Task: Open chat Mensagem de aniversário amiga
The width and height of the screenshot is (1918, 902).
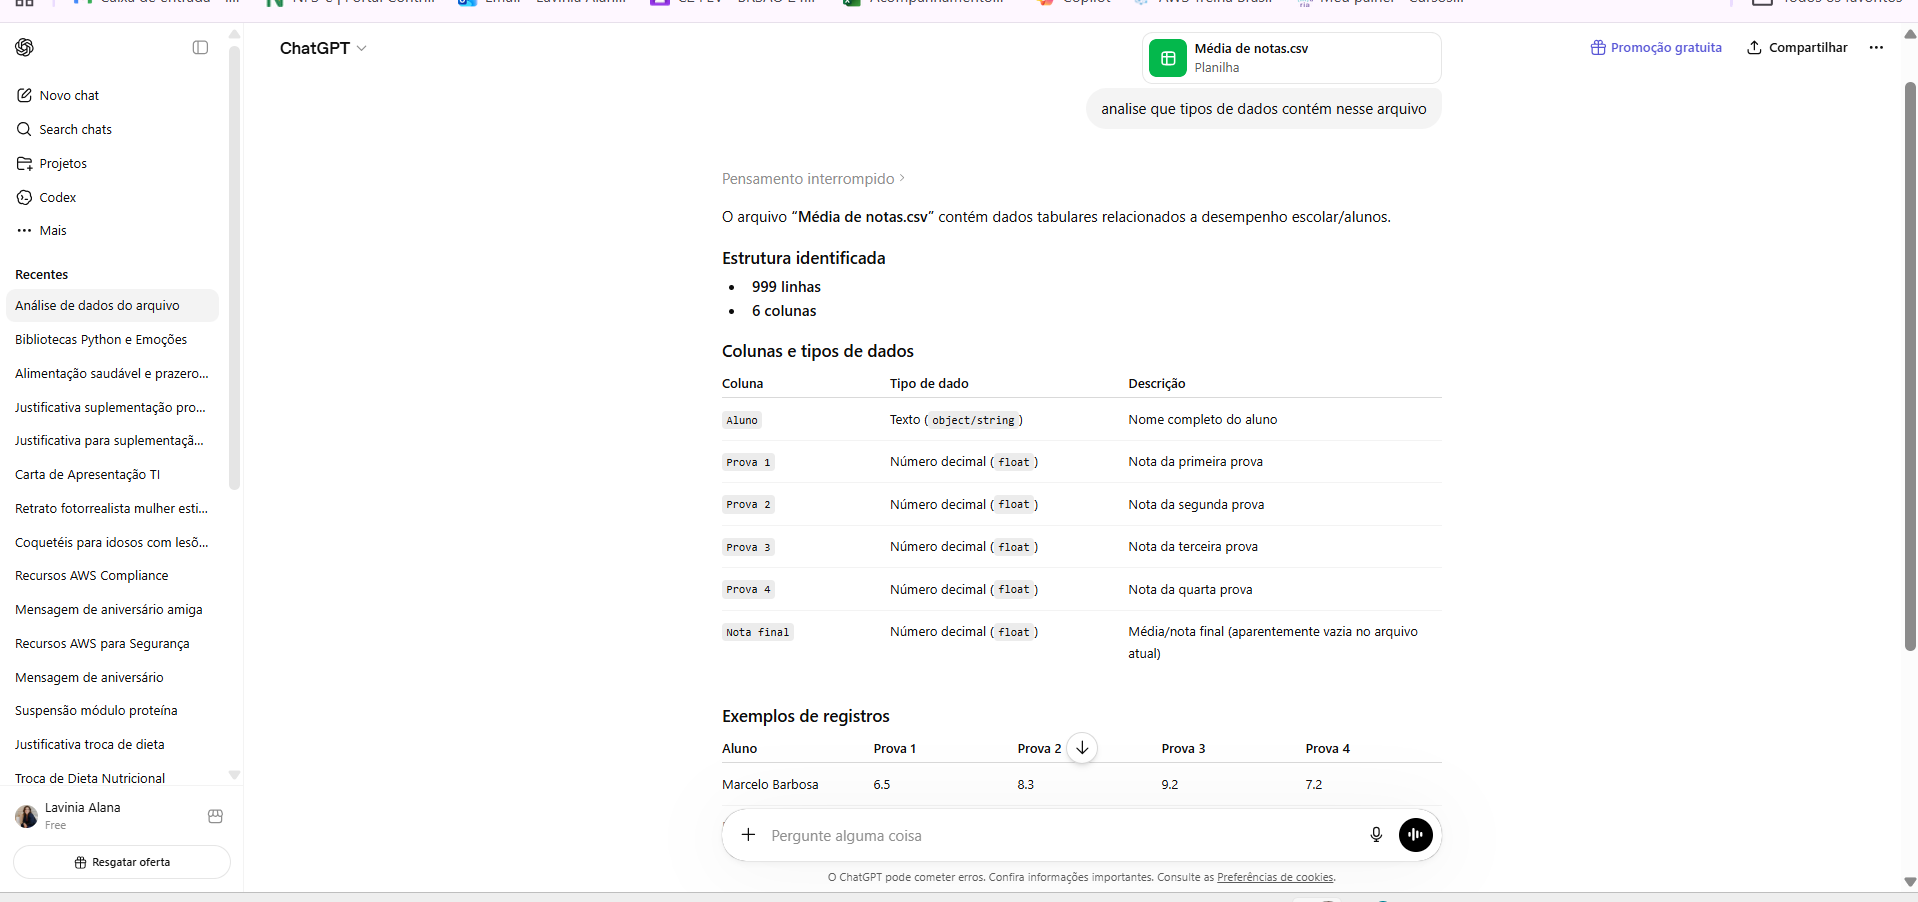Action: pos(112,610)
